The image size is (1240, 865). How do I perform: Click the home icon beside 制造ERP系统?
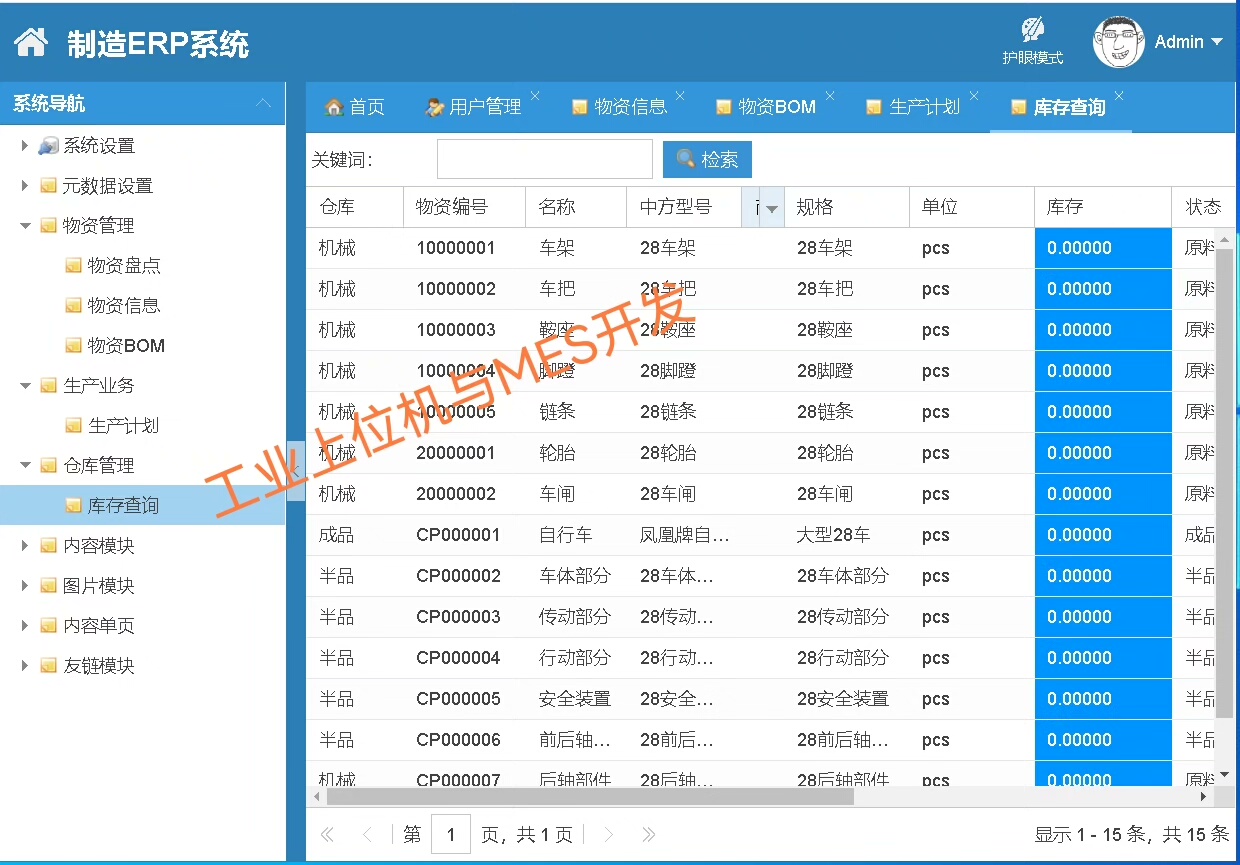(x=31, y=42)
